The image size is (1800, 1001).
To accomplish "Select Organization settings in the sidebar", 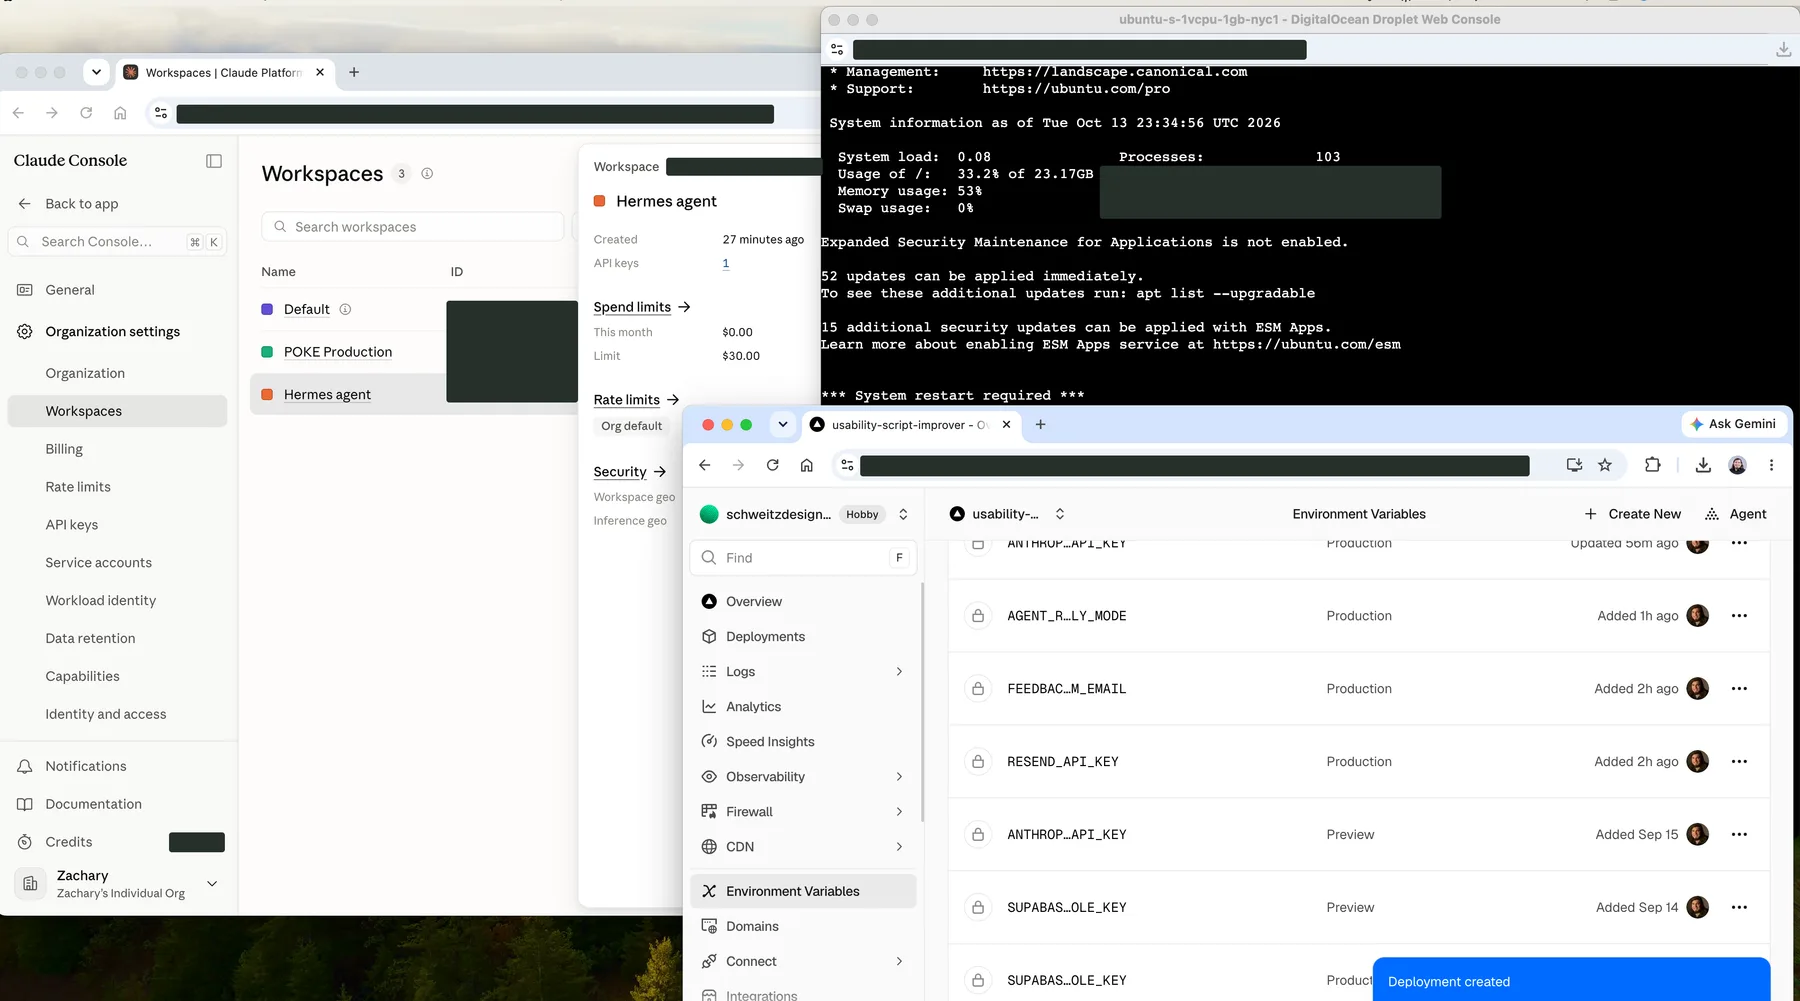I will [113, 332].
